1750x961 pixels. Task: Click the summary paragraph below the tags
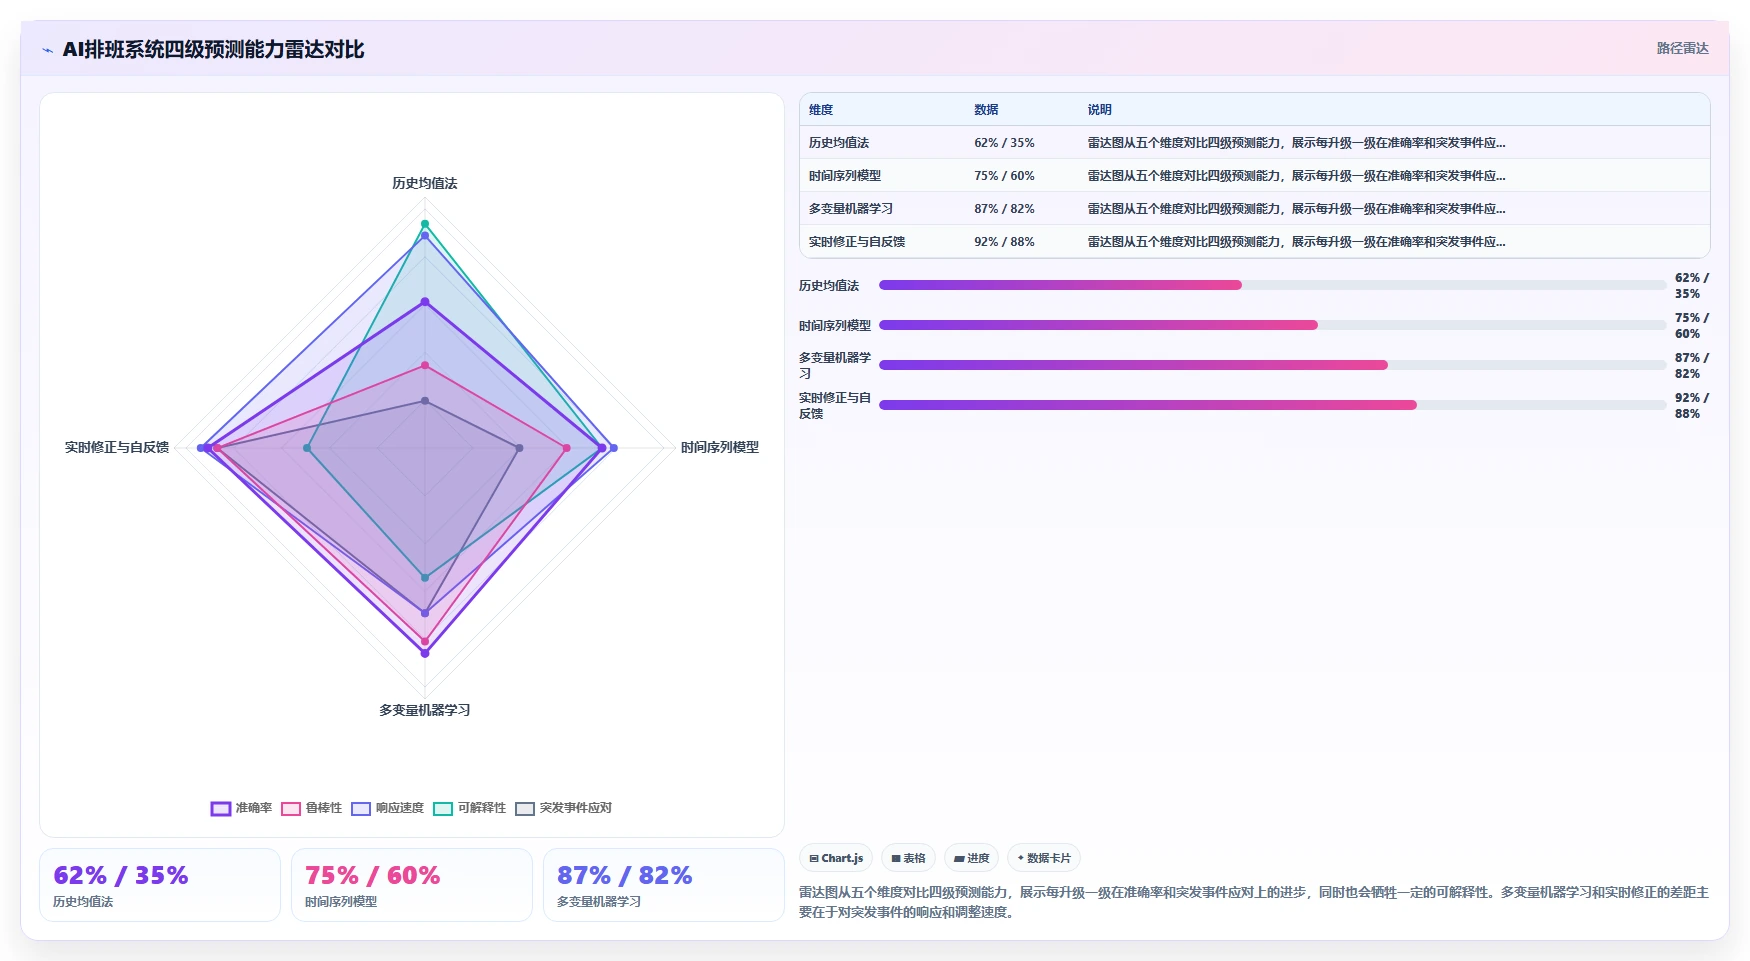tap(1254, 902)
